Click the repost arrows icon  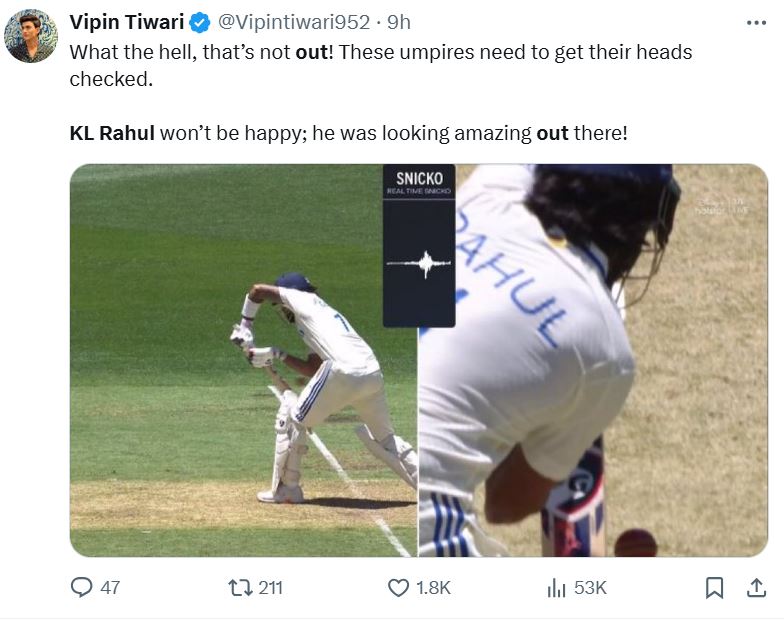click(x=240, y=587)
